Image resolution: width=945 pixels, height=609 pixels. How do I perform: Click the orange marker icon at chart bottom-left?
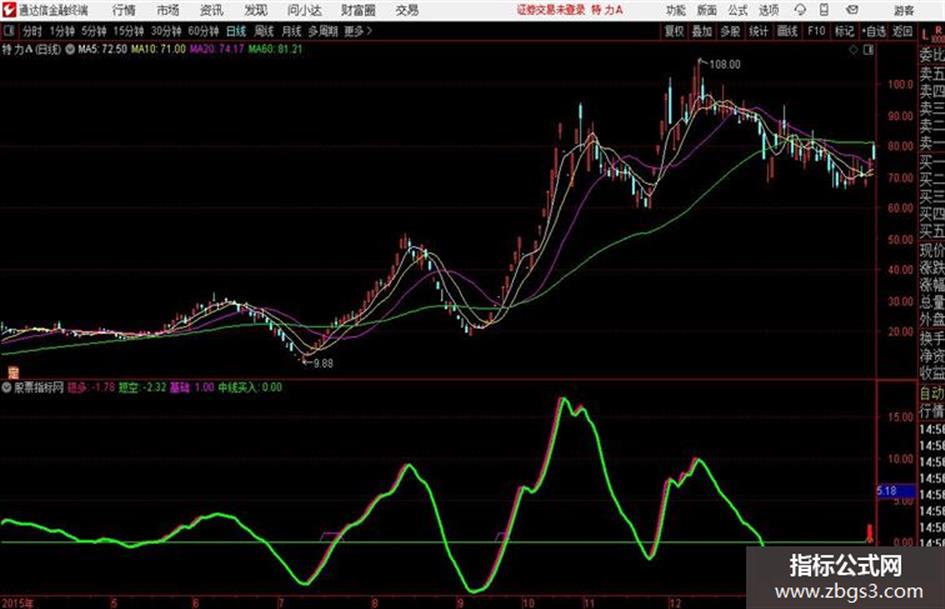[x=13, y=373]
